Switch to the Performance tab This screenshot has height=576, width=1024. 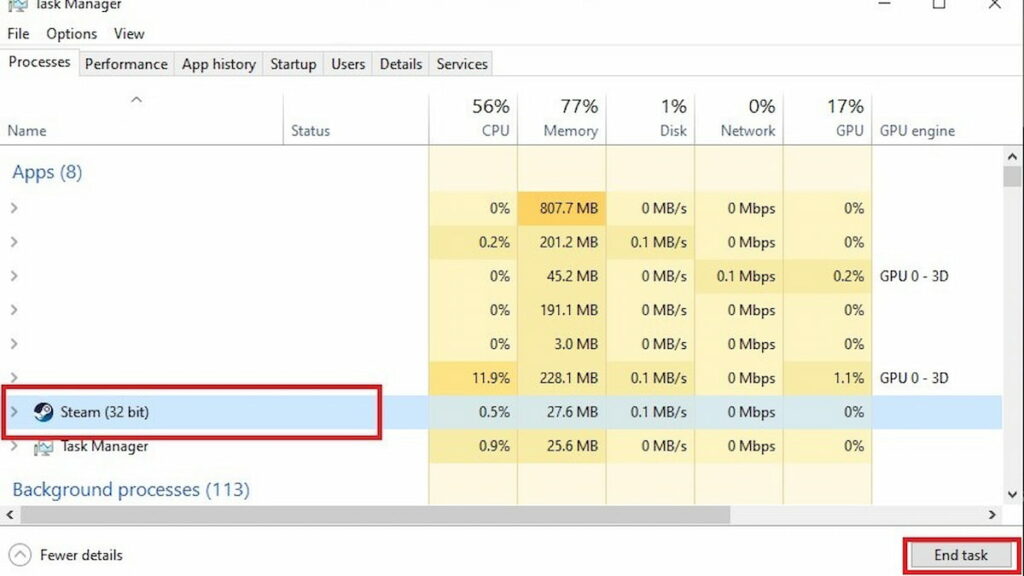click(126, 64)
